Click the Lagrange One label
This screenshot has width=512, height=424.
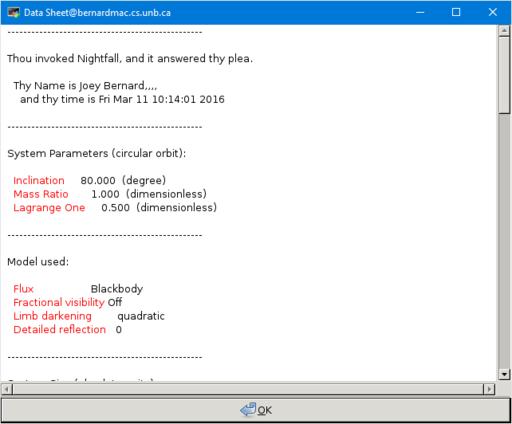click(x=49, y=208)
